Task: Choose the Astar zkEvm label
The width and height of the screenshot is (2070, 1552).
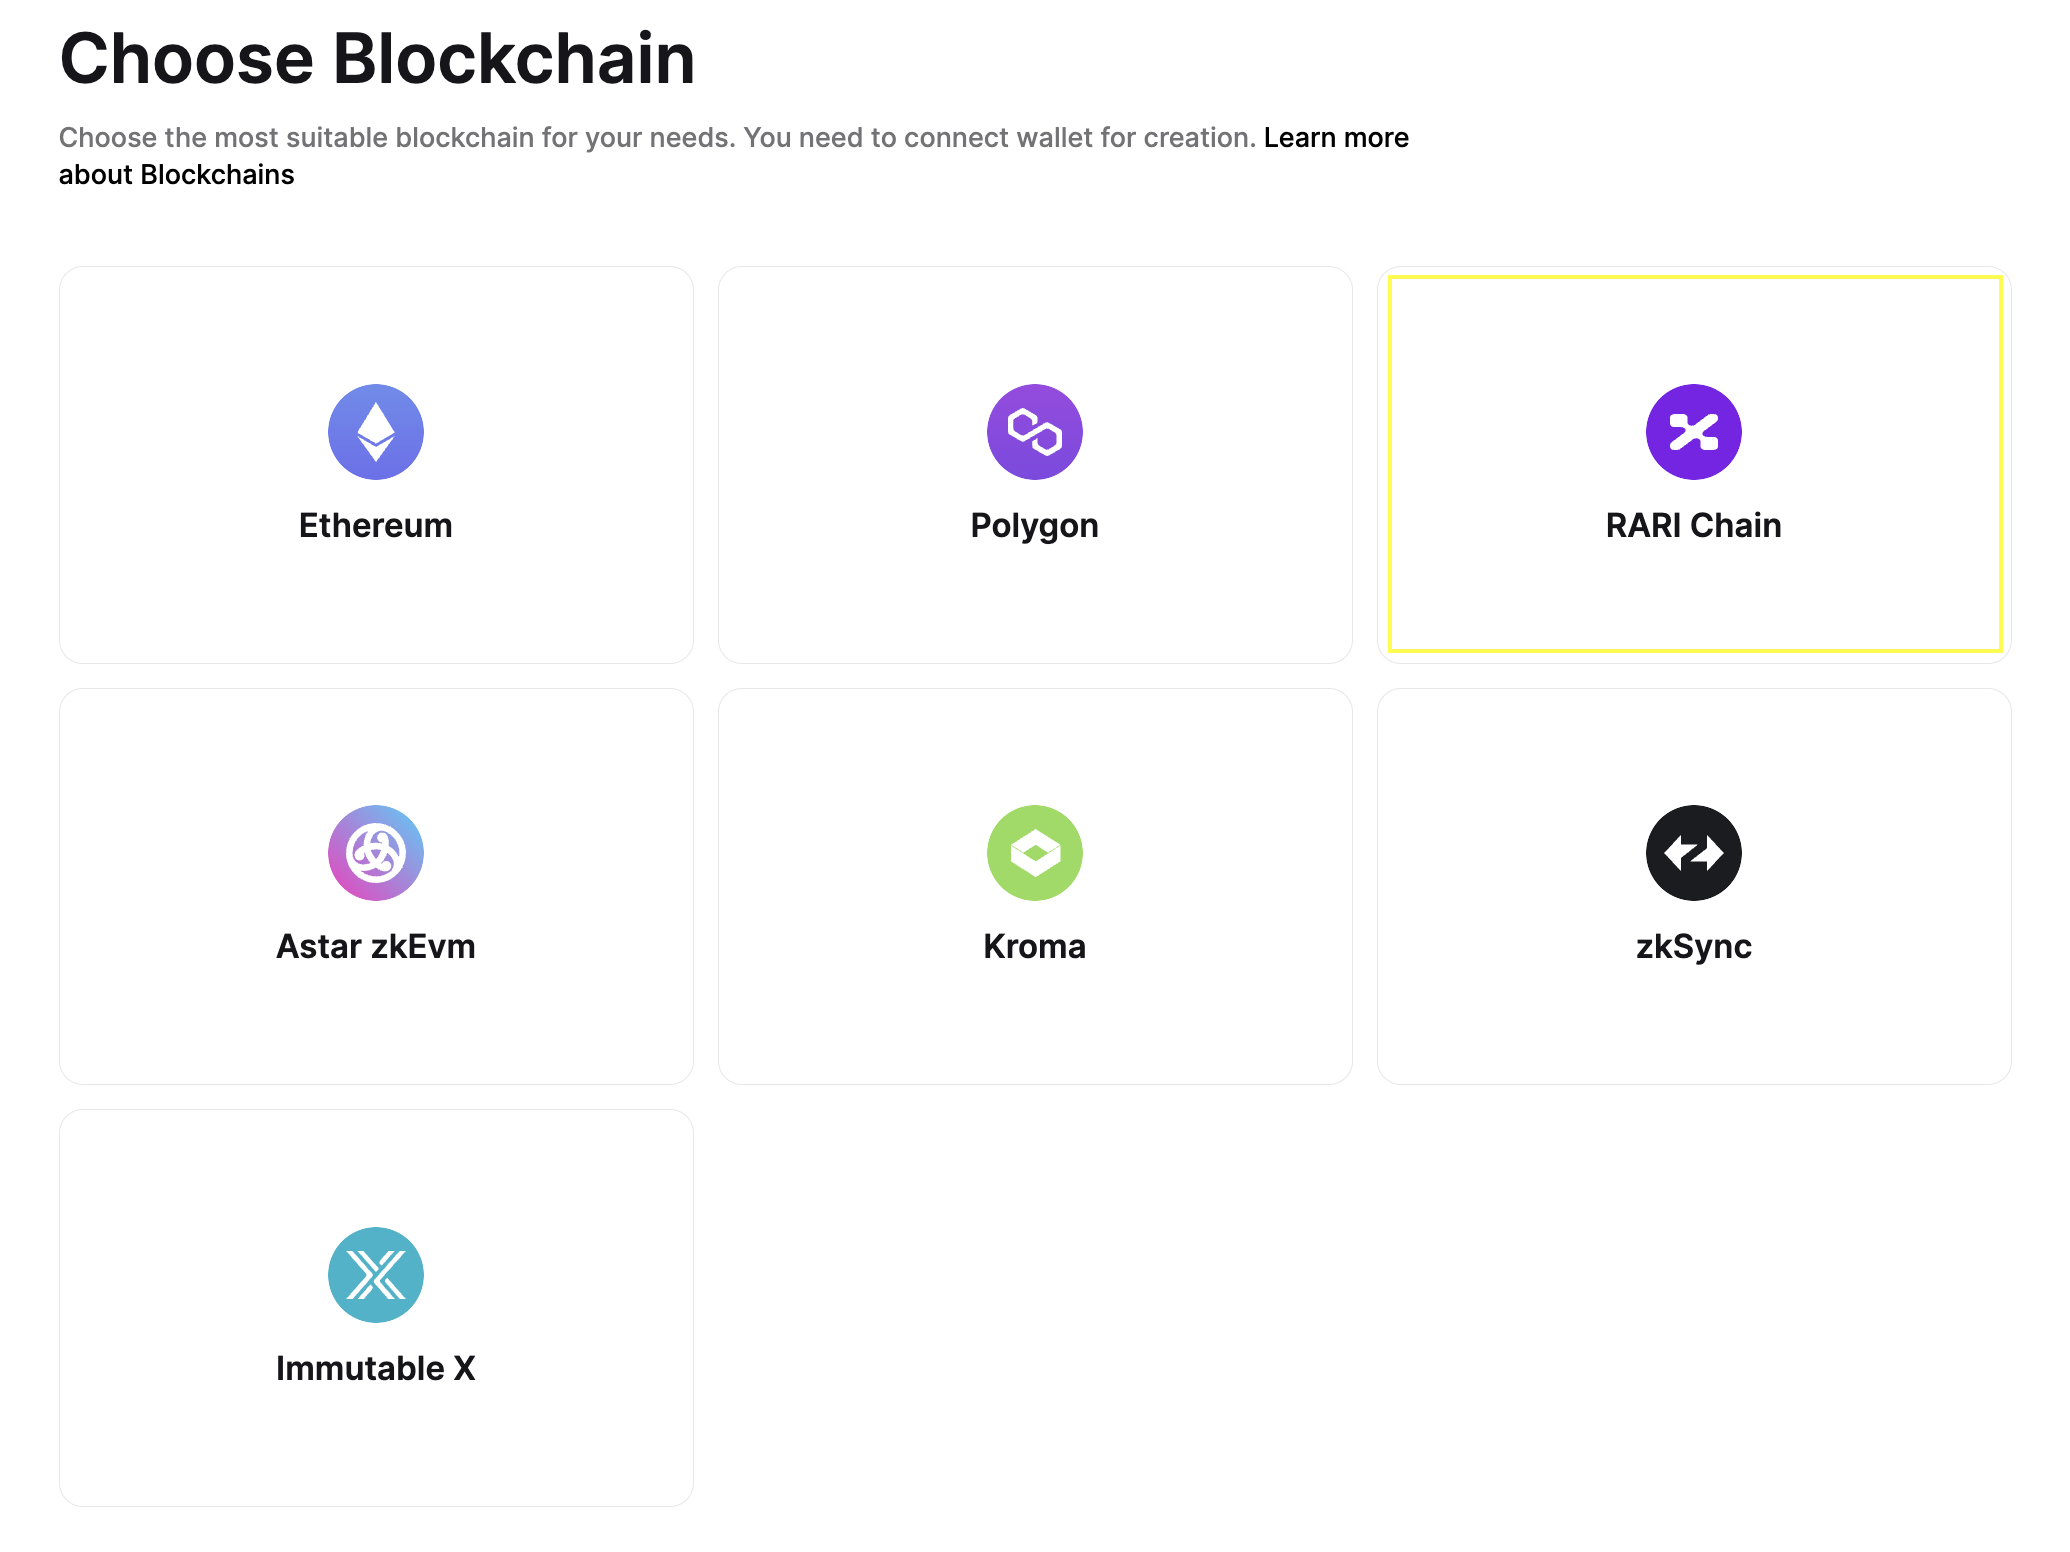Action: click(376, 946)
